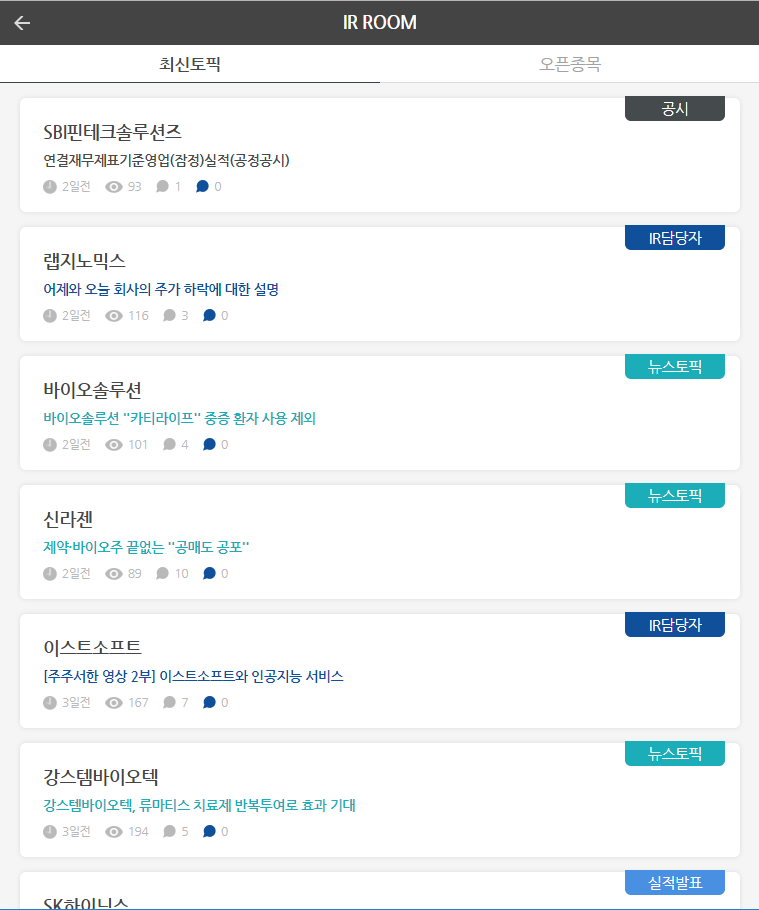Open 바이오솔루션 카티라이프 news headline
The image size is (759, 910).
(x=180, y=419)
